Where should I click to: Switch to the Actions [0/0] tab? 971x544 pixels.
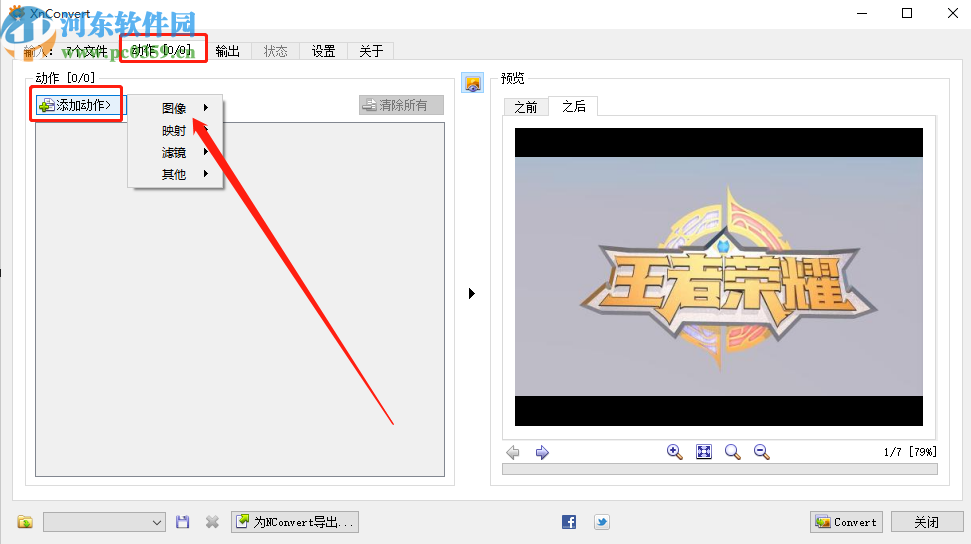162,51
